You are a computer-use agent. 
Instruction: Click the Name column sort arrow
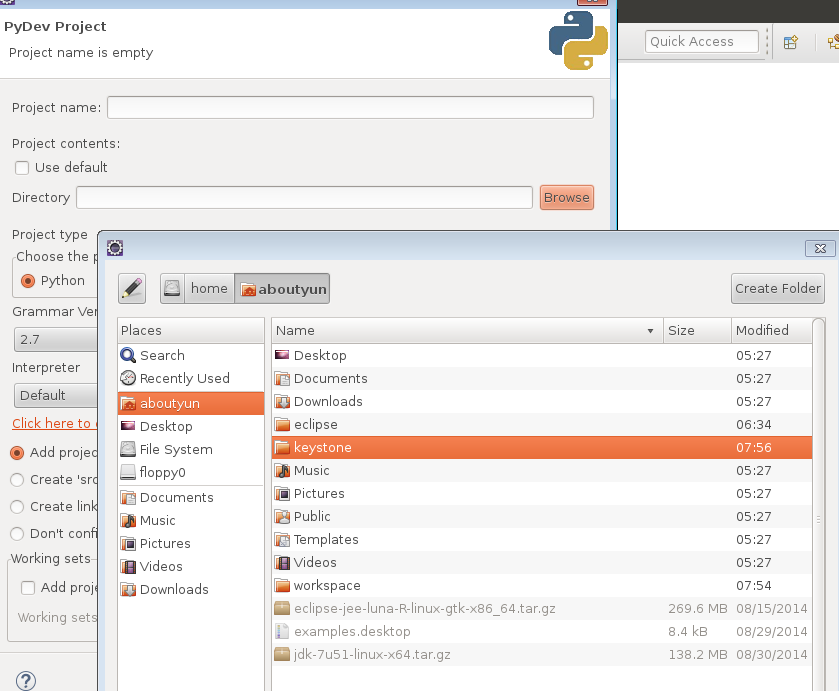point(650,331)
